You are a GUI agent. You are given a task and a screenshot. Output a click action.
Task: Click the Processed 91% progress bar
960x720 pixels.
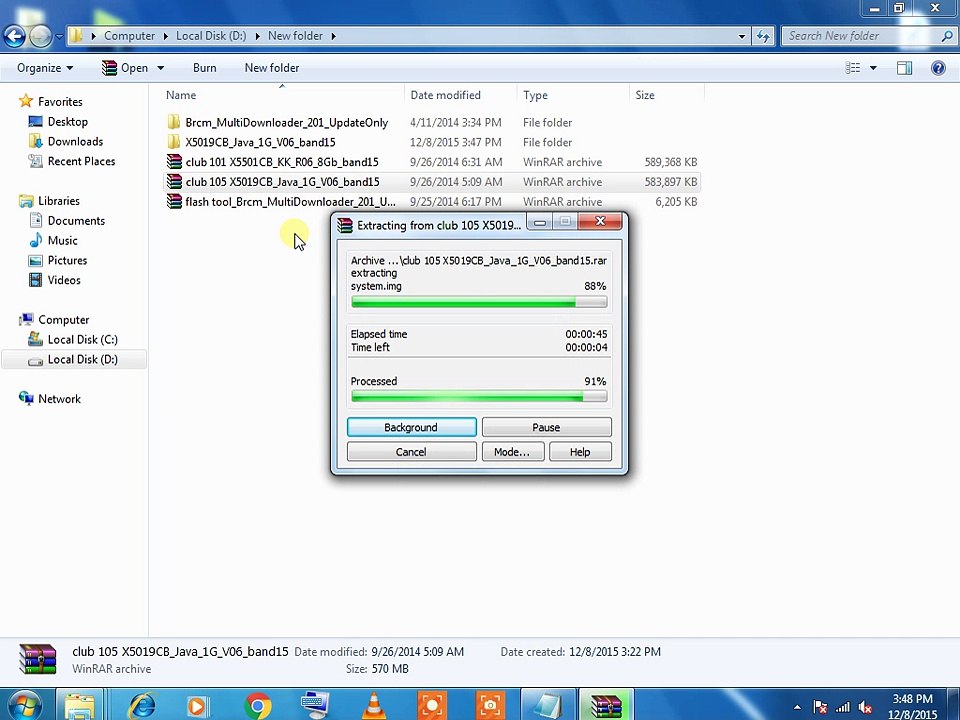click(x=479, y=397)
